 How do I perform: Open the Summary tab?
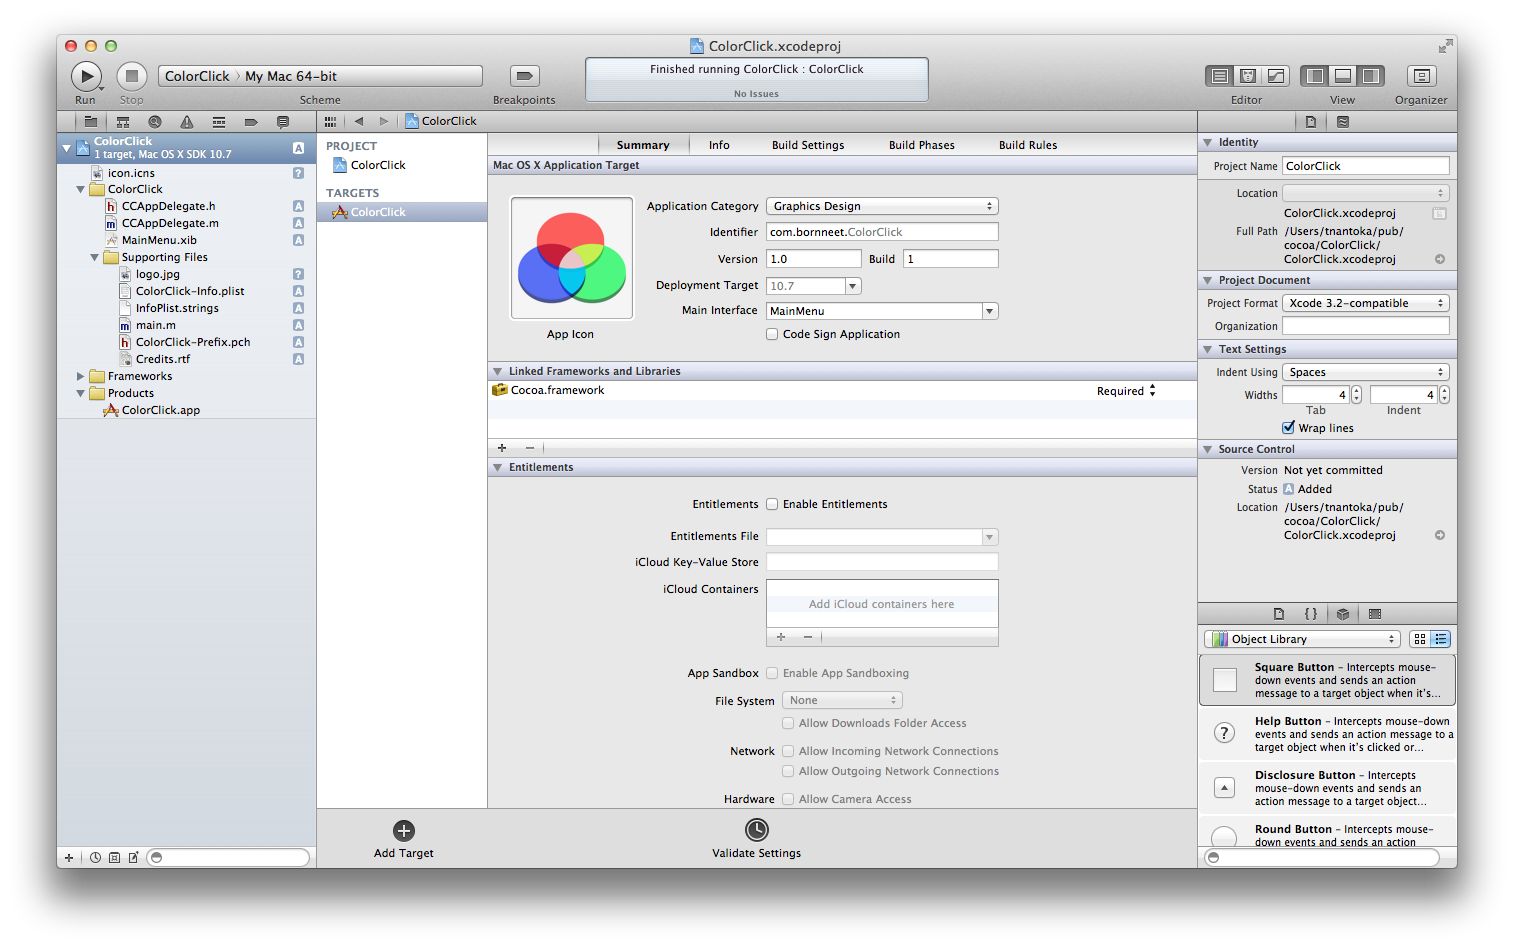click(643, 145)
